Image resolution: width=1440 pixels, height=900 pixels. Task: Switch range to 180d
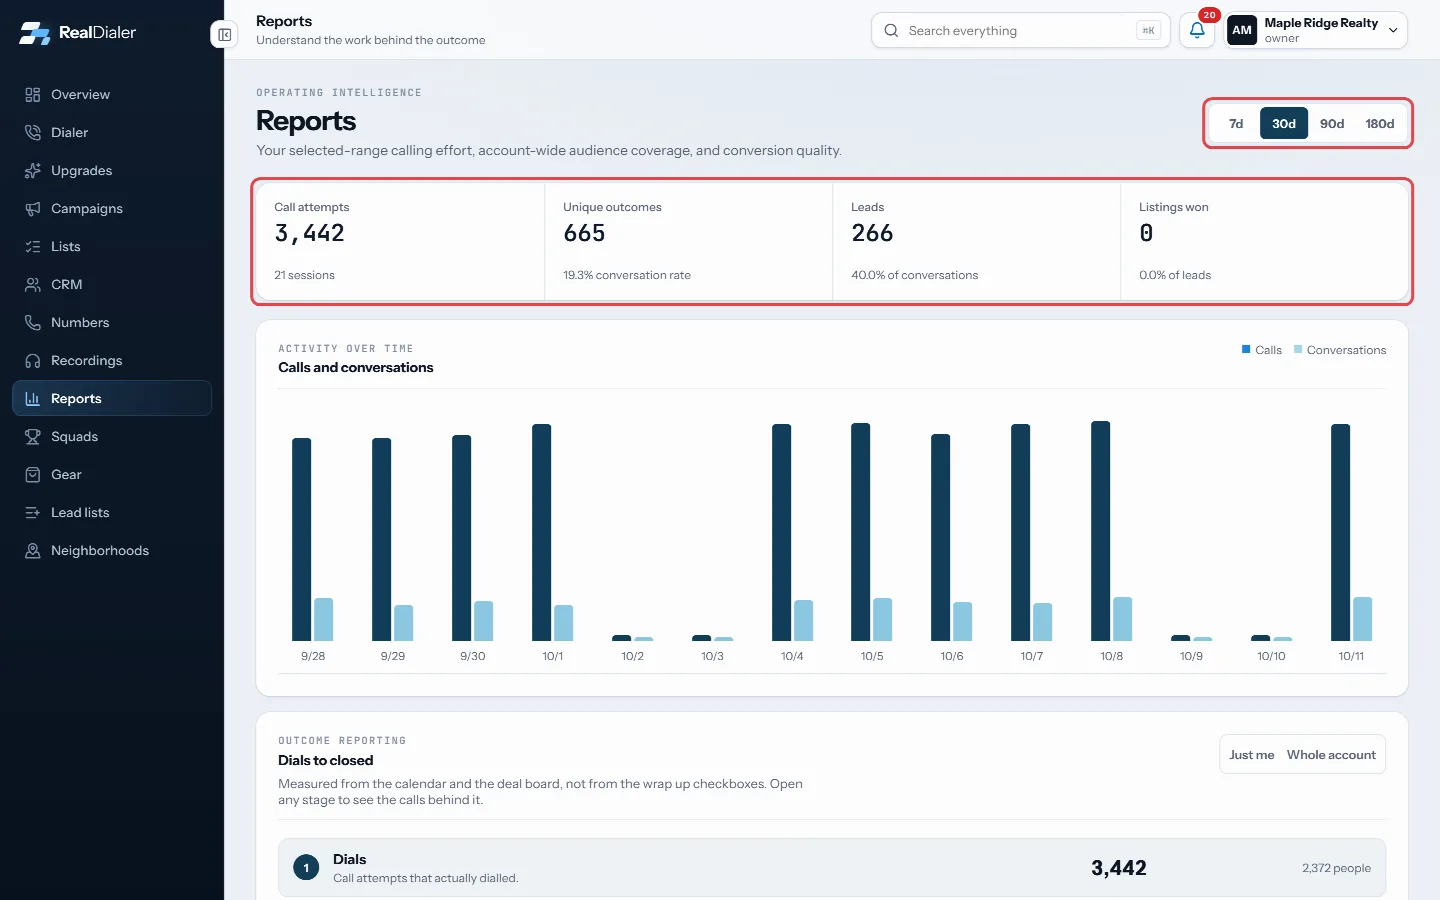click(1380, 124)
